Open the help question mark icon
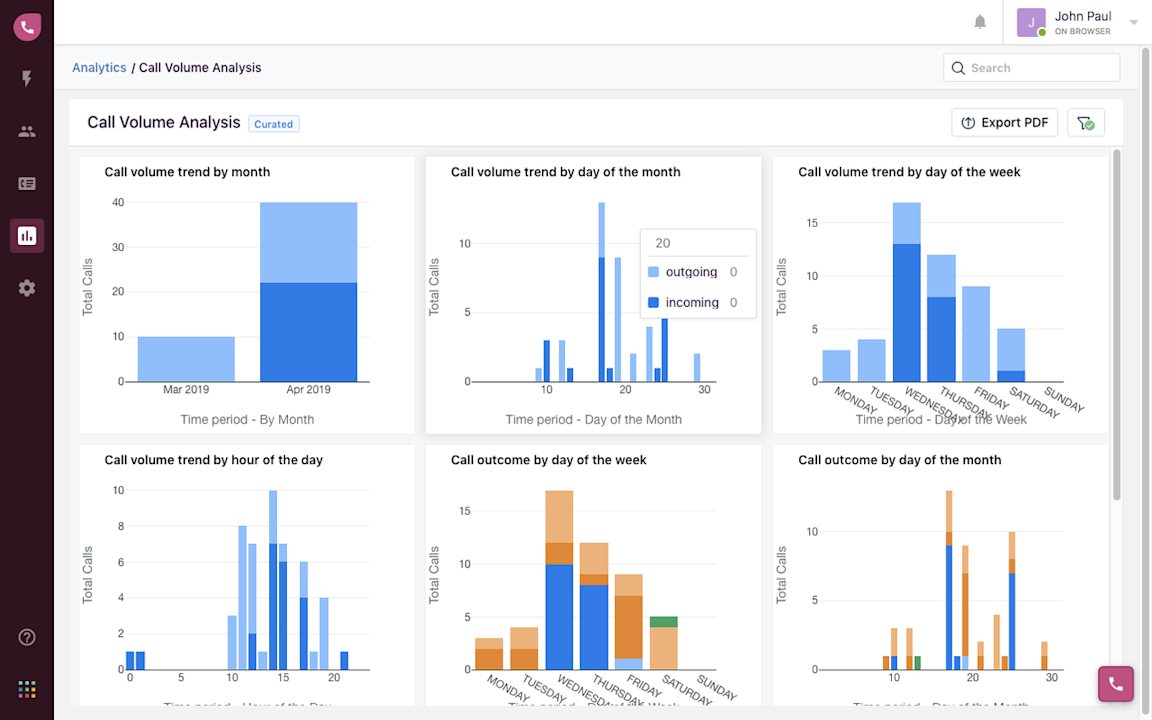Screen dimensions: 1152x720 (x=27, y=637)
